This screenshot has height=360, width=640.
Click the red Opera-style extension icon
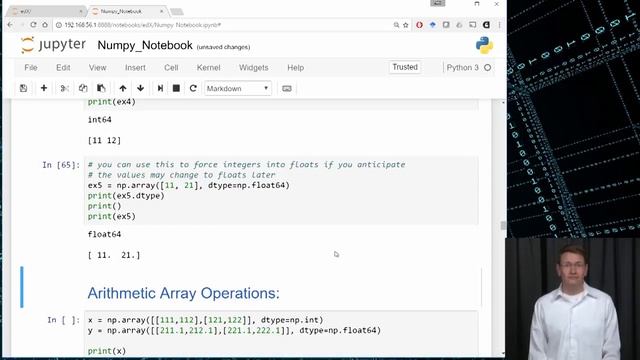pos(419,25)
